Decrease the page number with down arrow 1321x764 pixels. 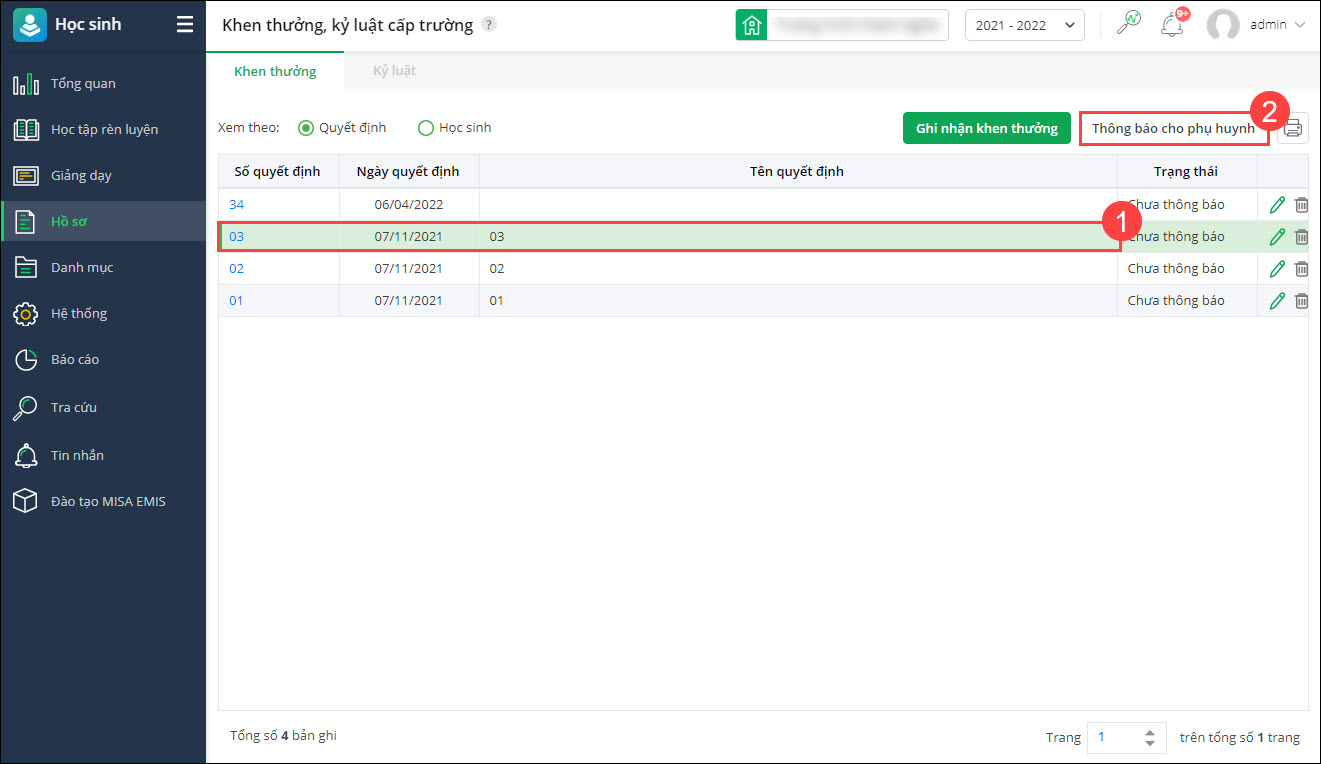[1150, 744]
